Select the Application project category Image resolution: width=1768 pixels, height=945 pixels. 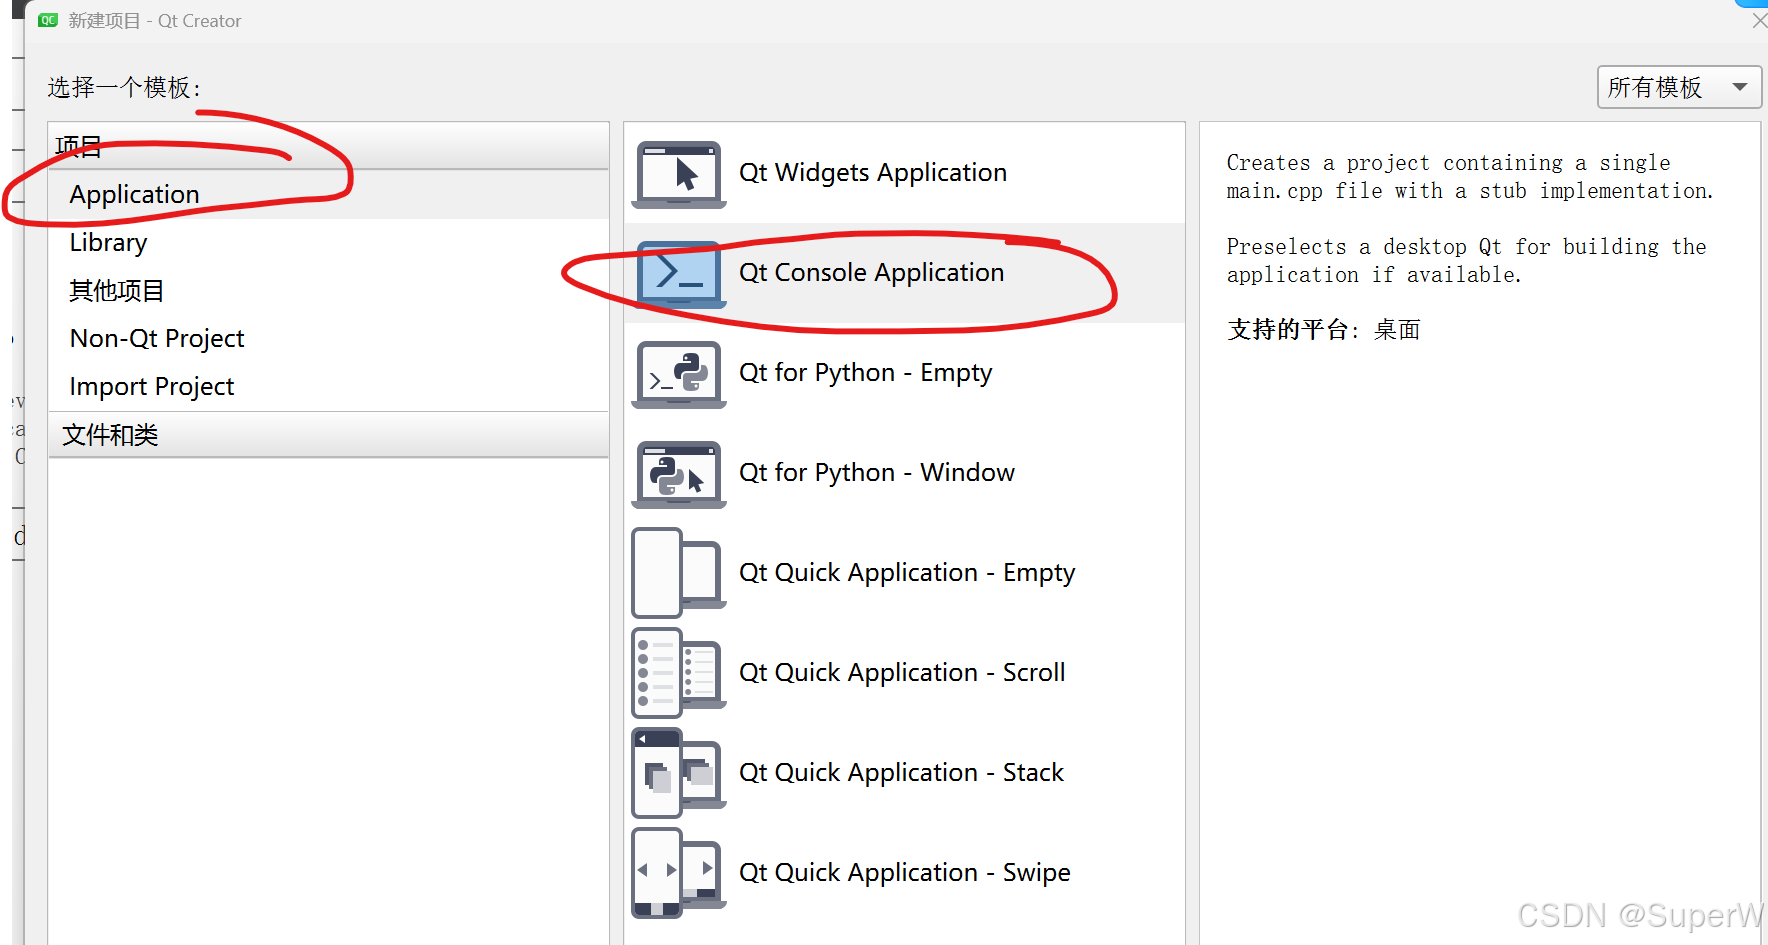pos(328,194)
